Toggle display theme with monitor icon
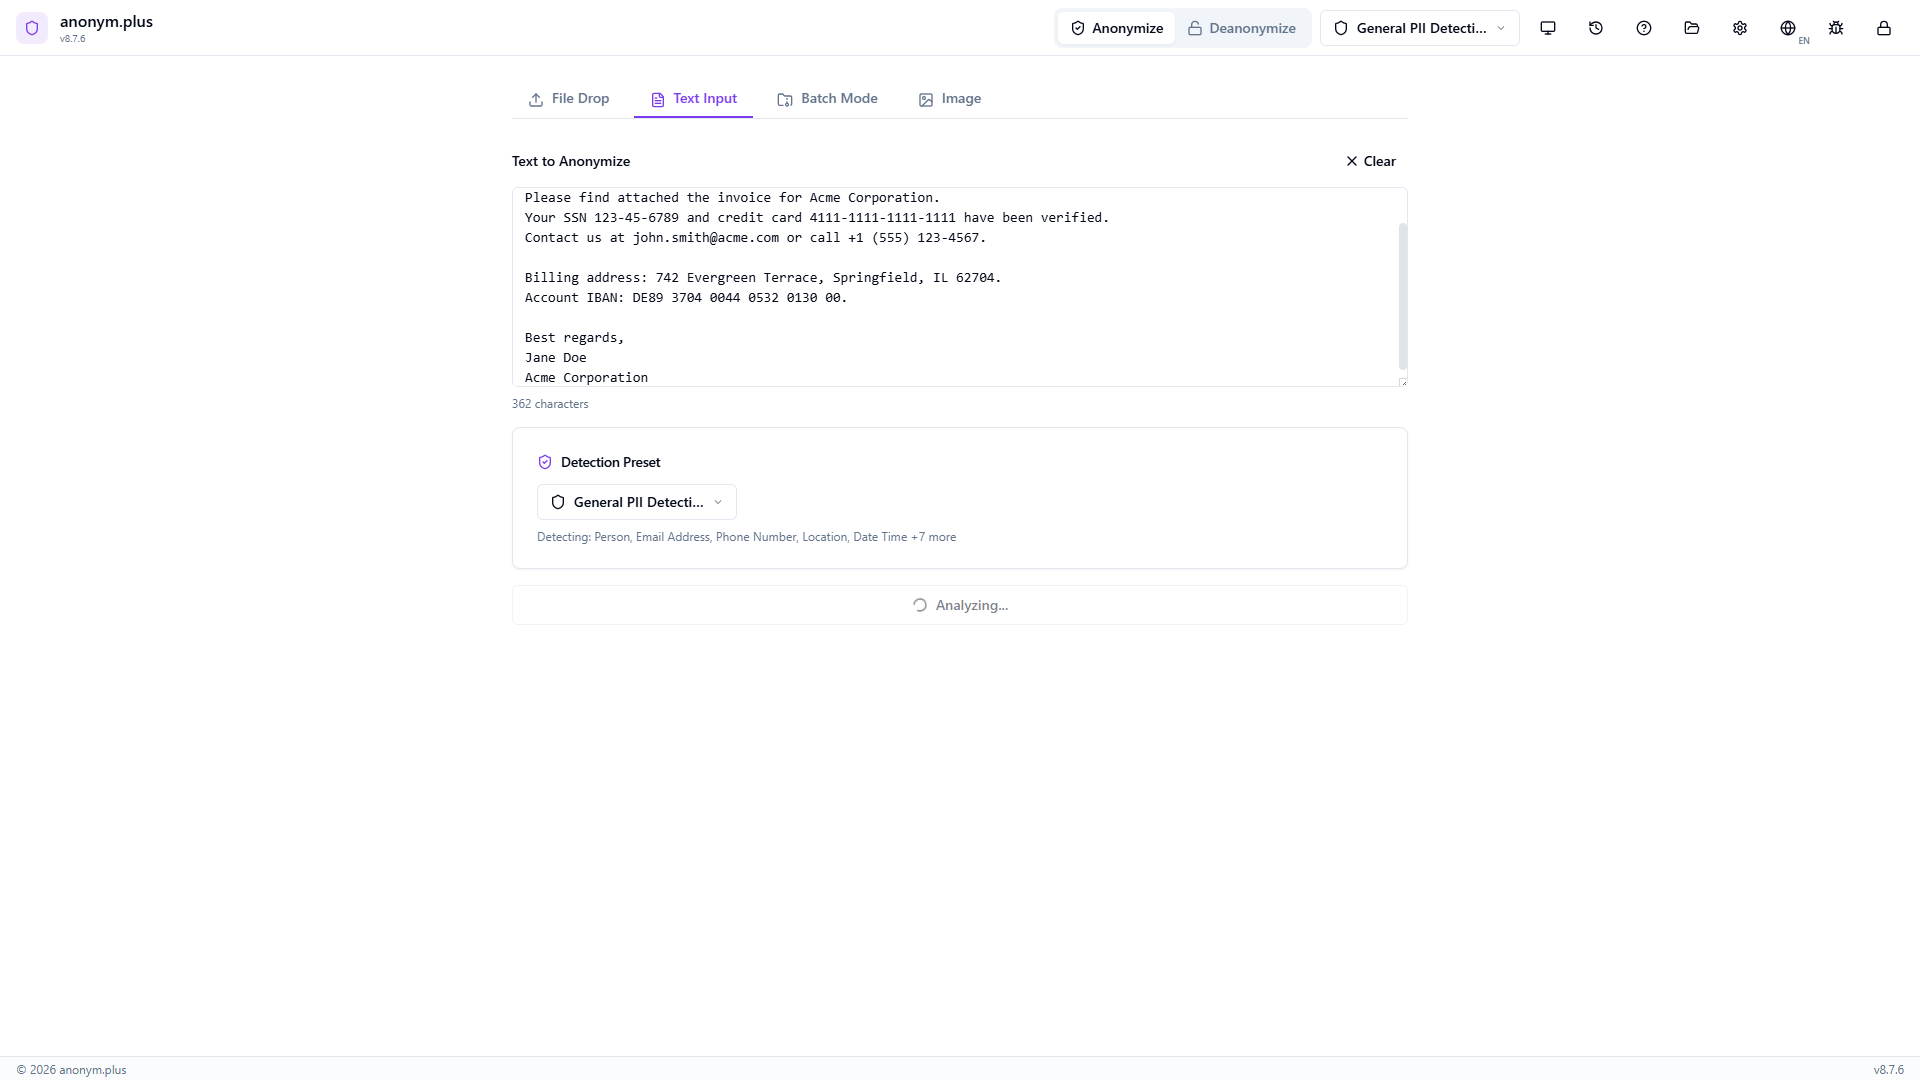Screen dimensions: 1920x1080 coord(1547,28)
